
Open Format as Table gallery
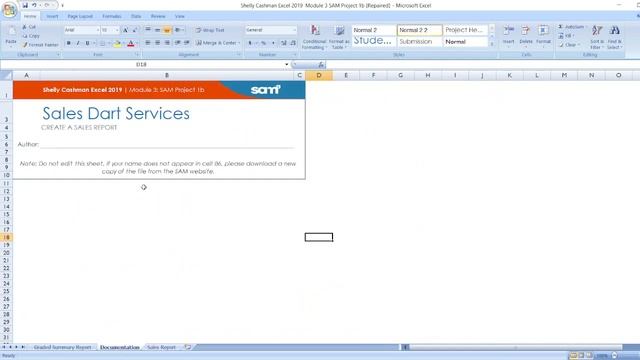tap(339, 37)
